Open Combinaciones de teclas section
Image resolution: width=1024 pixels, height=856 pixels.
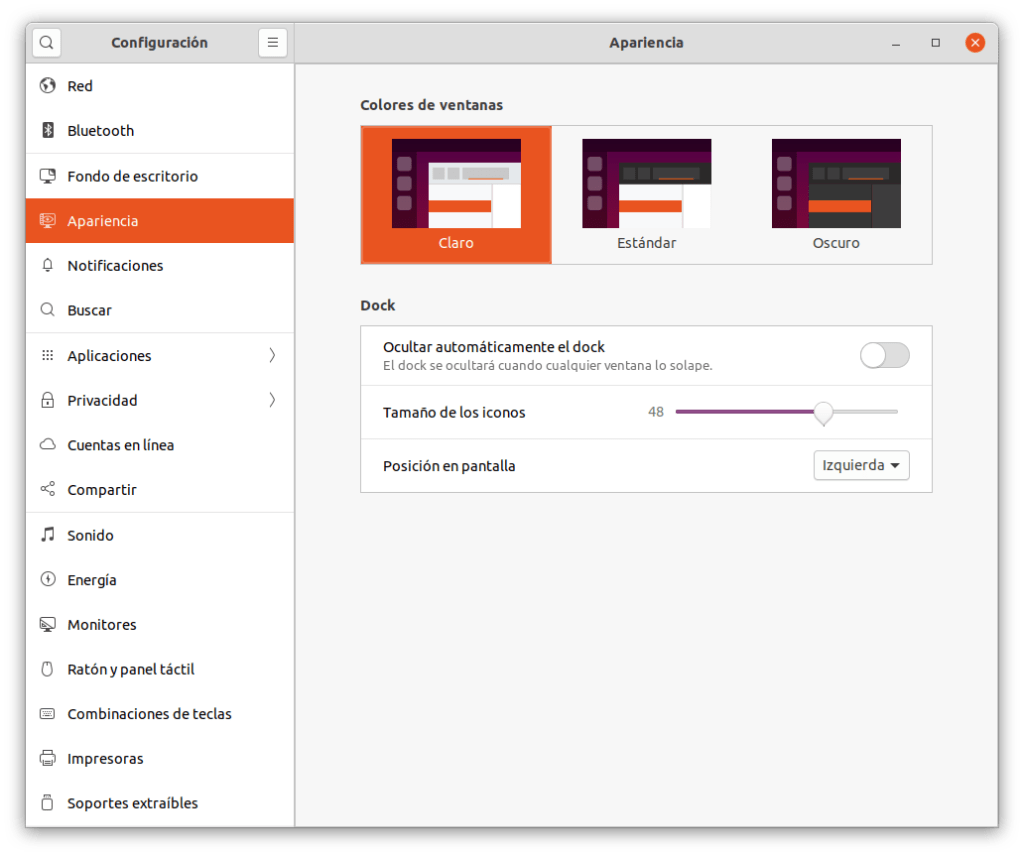click(x=149, y=714)
